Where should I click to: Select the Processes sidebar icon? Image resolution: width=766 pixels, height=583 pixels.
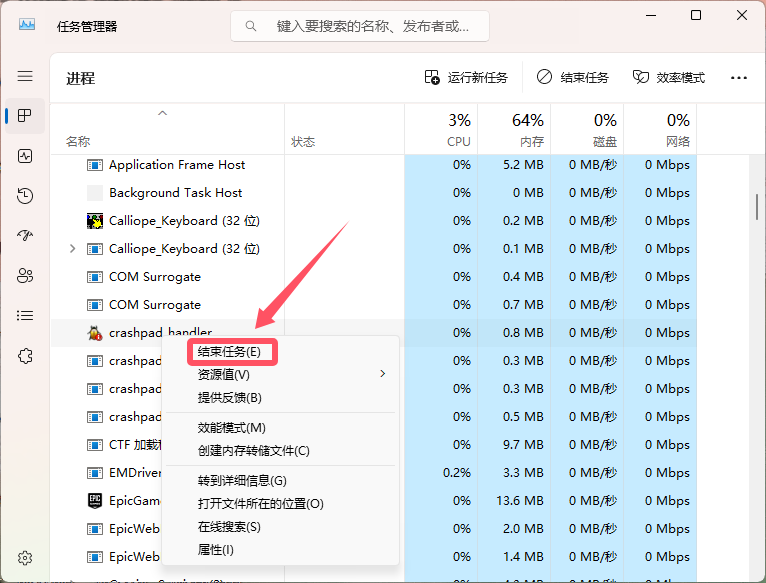tap(25, 116)
